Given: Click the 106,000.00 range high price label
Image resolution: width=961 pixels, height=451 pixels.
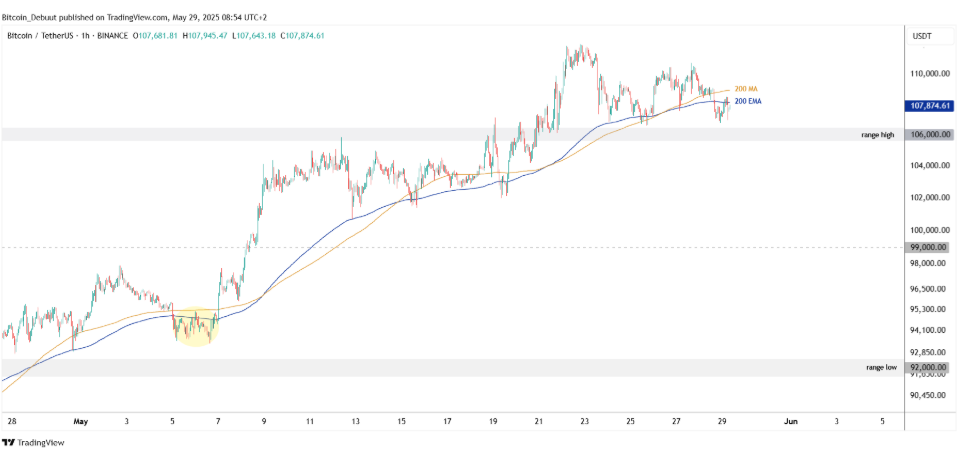Looking at the screenshot, I should pyautogui.click(x=930, y=135).
